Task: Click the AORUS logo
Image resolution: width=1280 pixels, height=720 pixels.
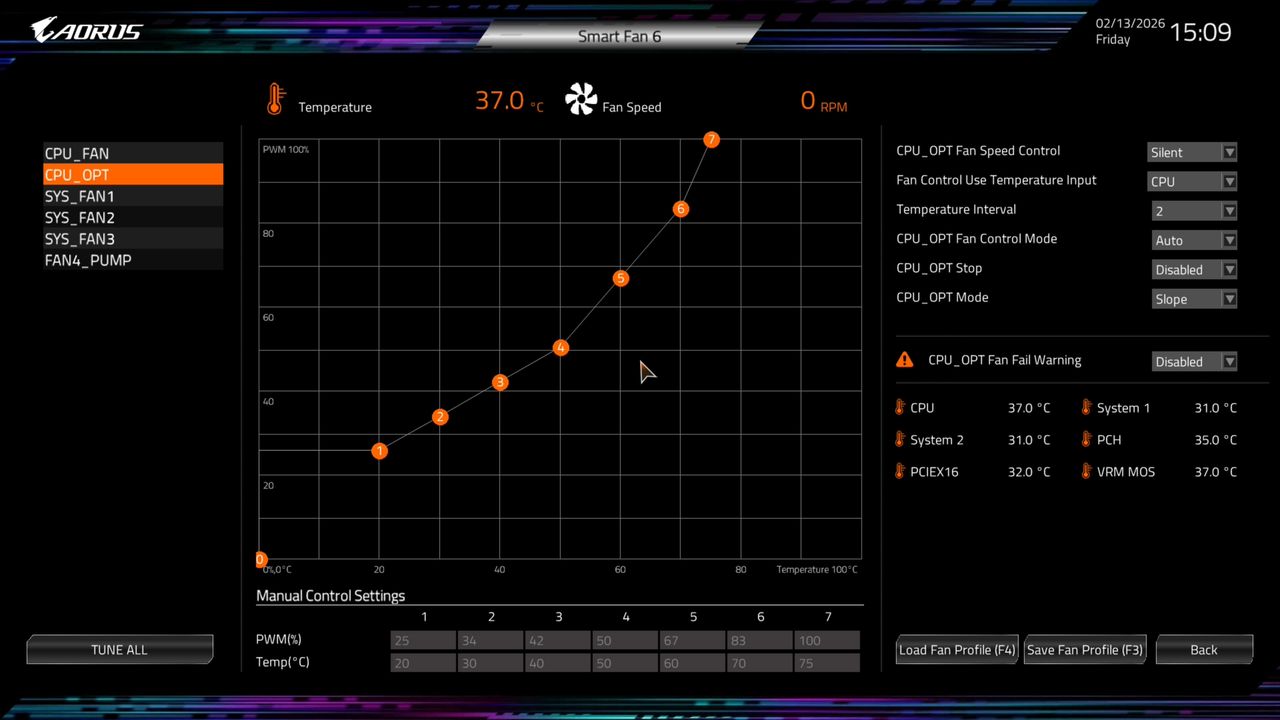Action: click(85, 29)
